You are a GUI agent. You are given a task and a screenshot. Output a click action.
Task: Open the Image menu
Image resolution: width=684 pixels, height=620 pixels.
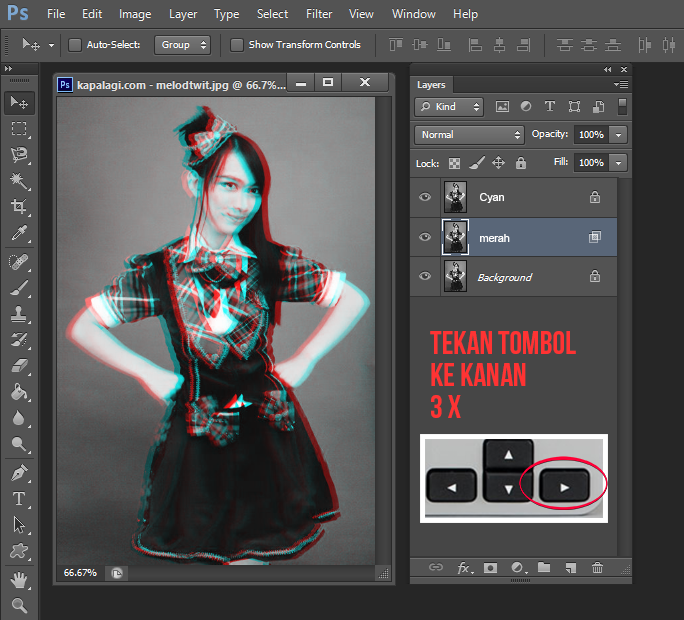point(135,14)
